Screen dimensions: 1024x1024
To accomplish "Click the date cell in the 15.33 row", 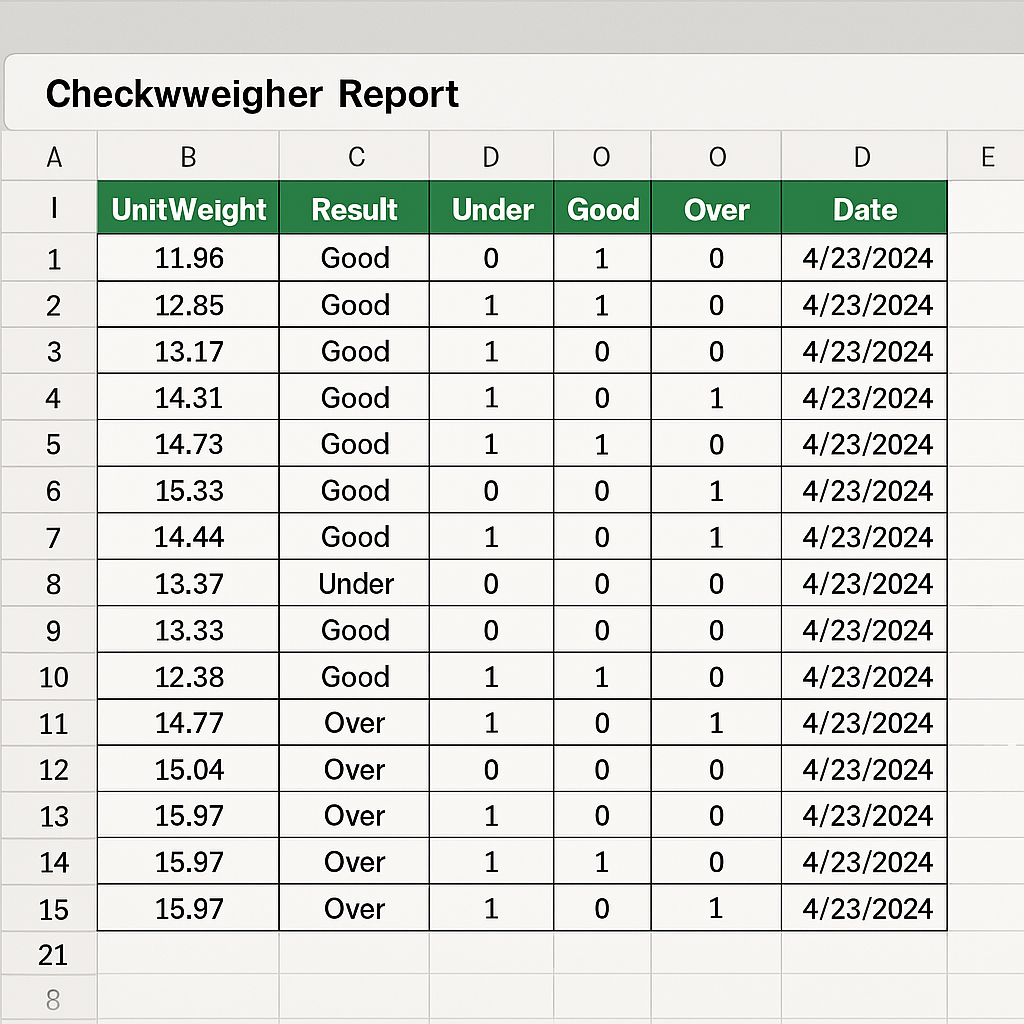I will (x=864, y=490).
